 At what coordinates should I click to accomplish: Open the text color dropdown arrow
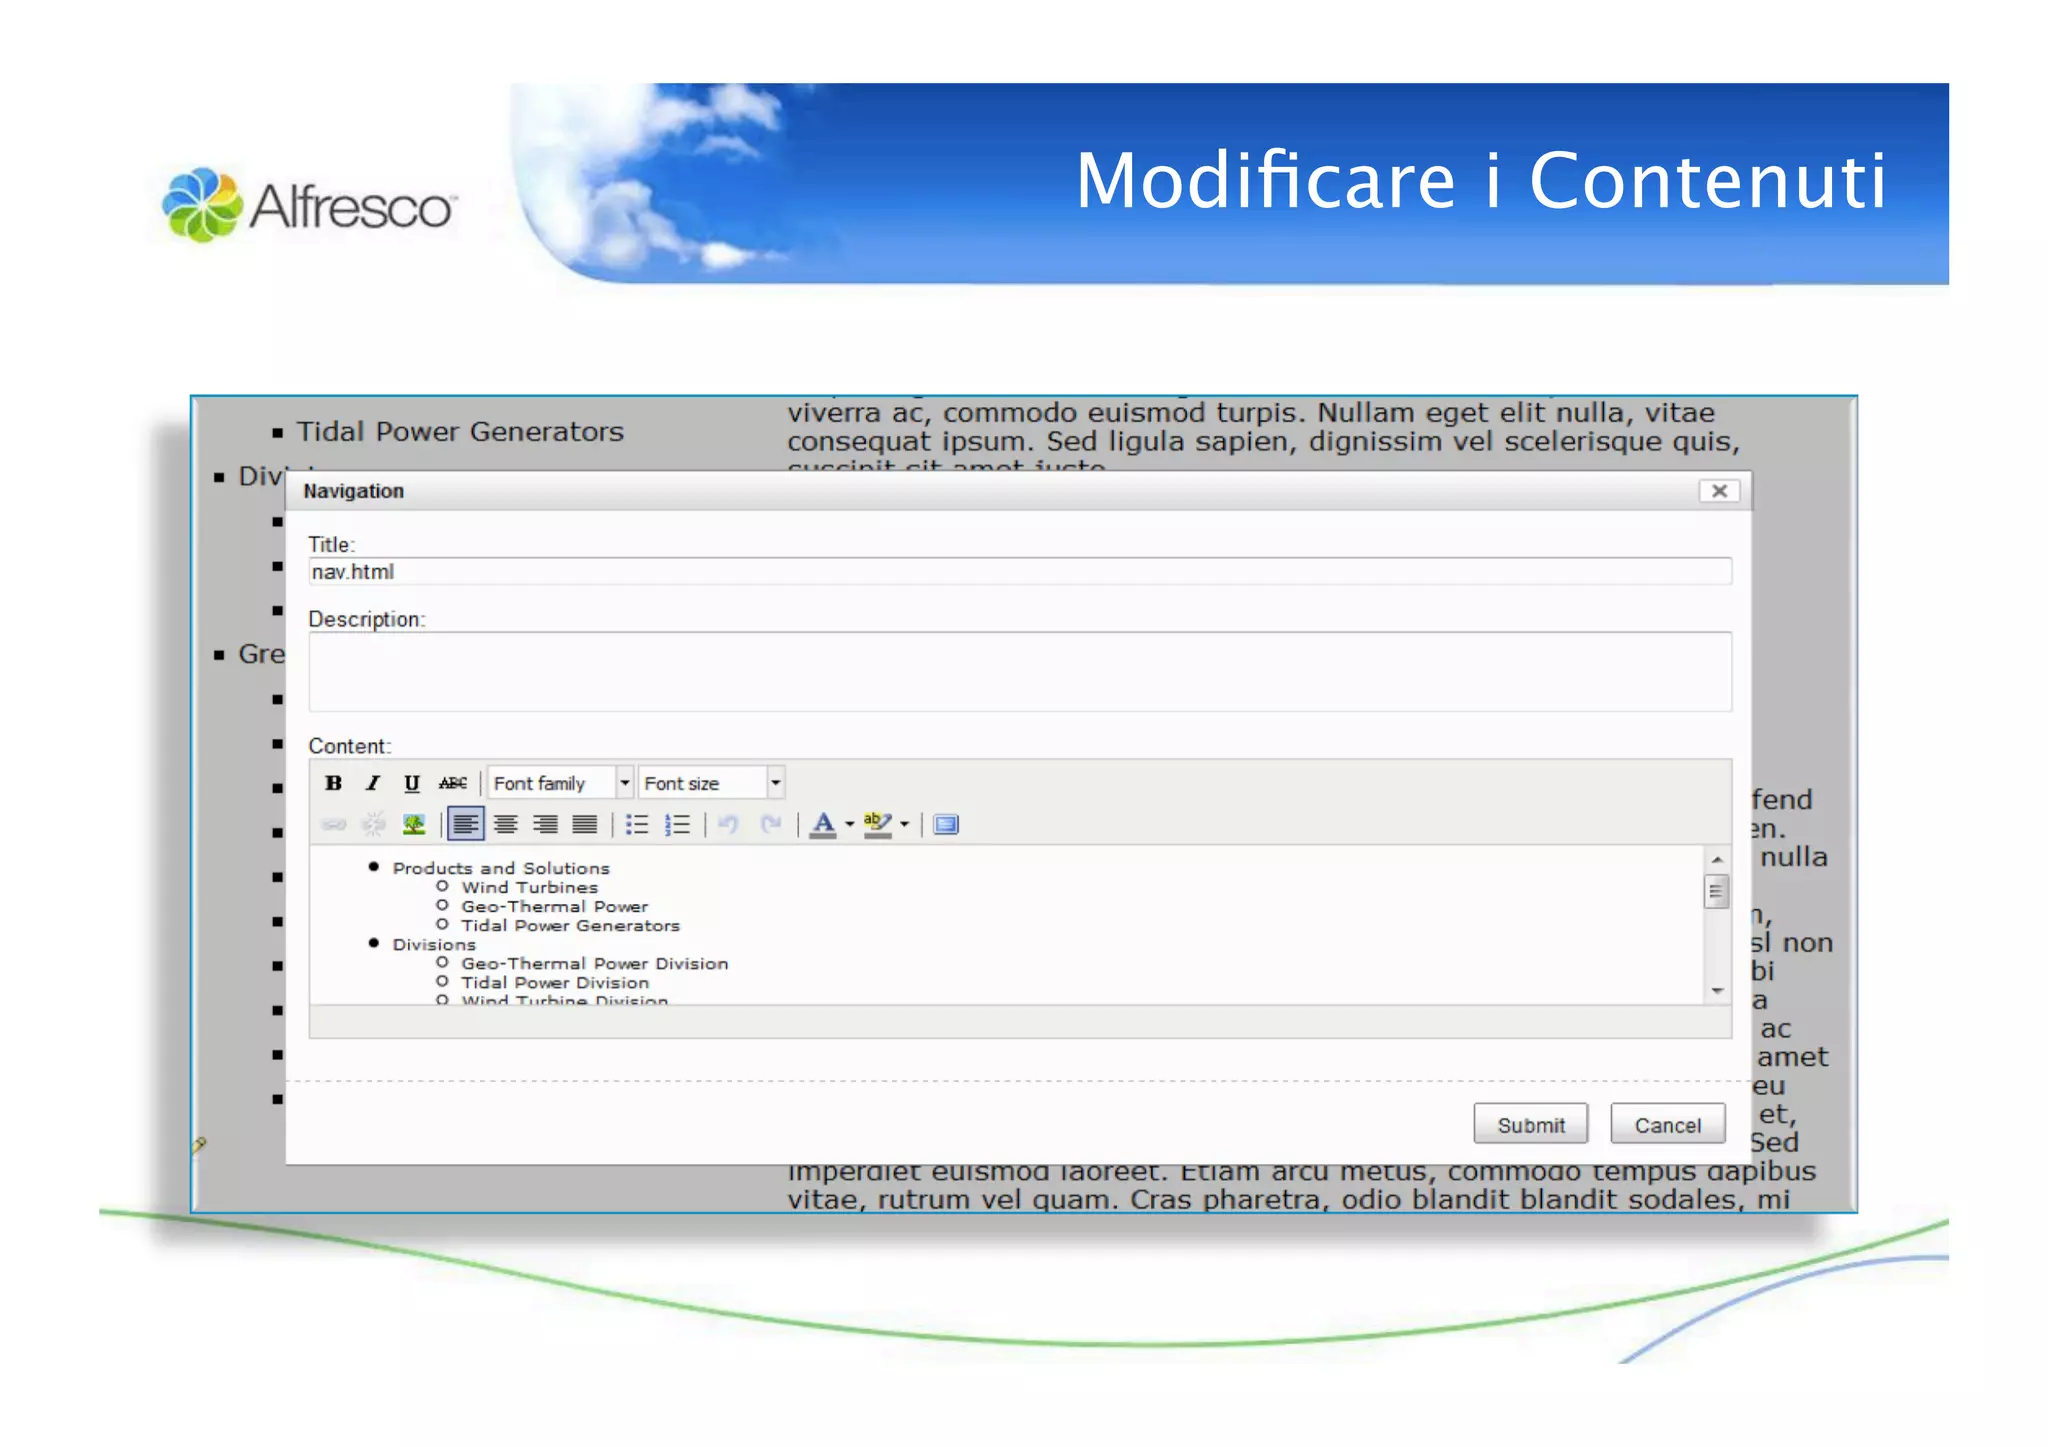pyautogui.click(x=850, y=824)
